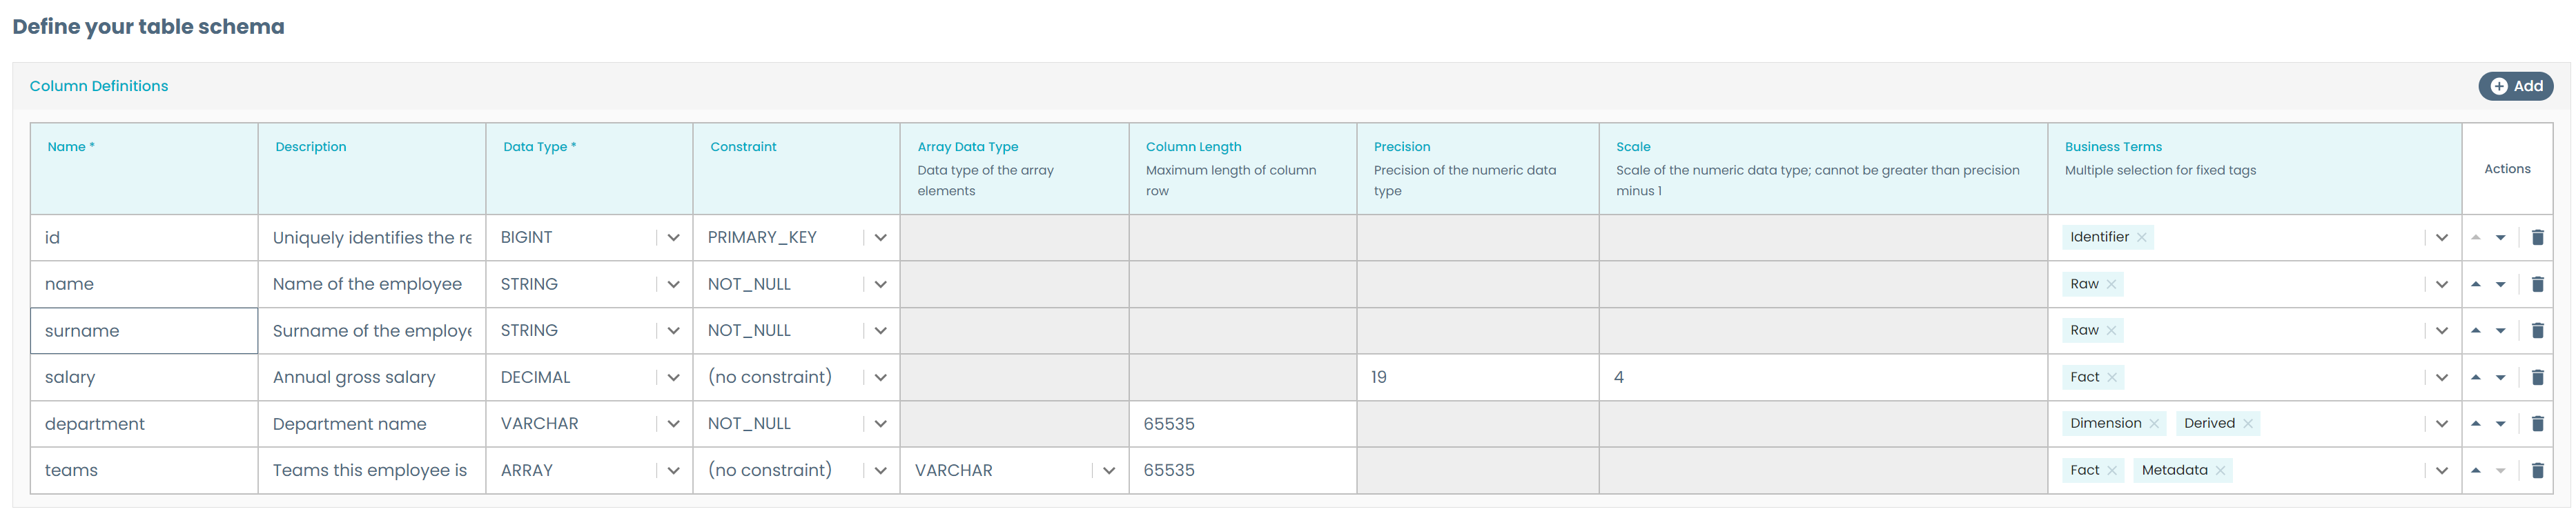Screen dimensions: 2576x516
Task: Open the Constraint dropdown for id row
Action: pos(879,237)
